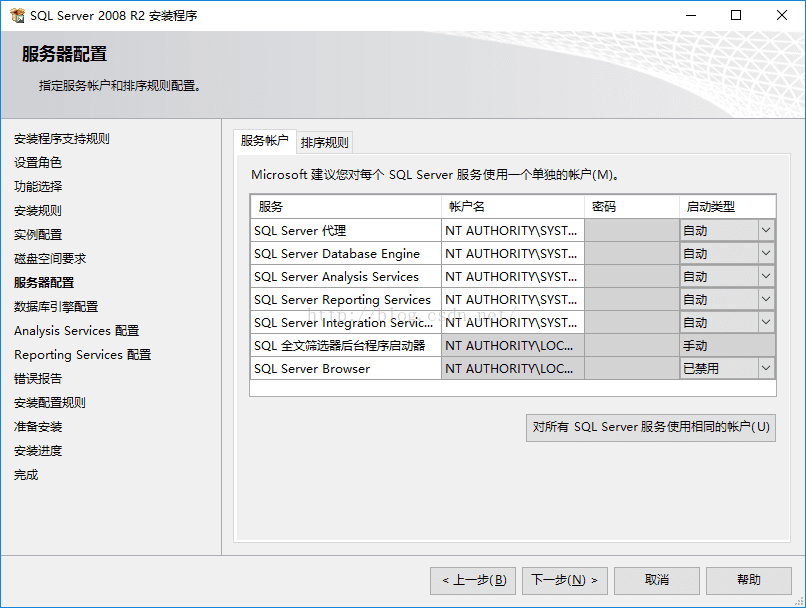Open startup type dropdown for Database Engine
The height and width of the screenshot is (608, 806).
[766, 253]
